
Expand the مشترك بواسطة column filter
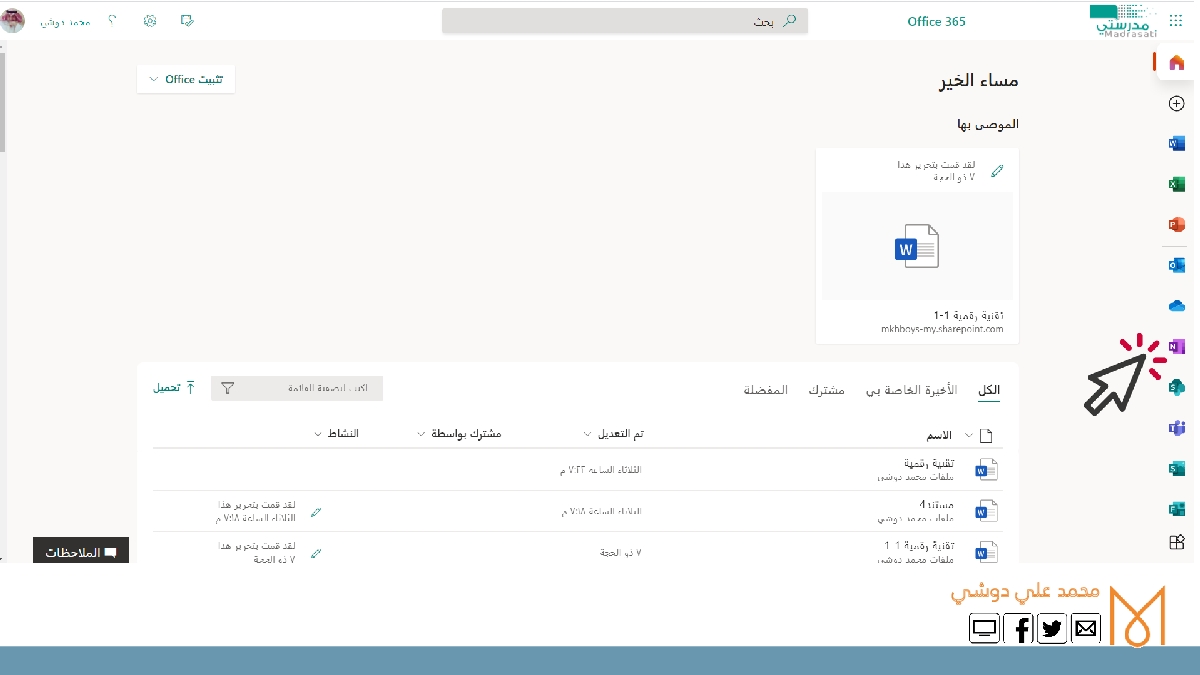[x=459, y=434]
